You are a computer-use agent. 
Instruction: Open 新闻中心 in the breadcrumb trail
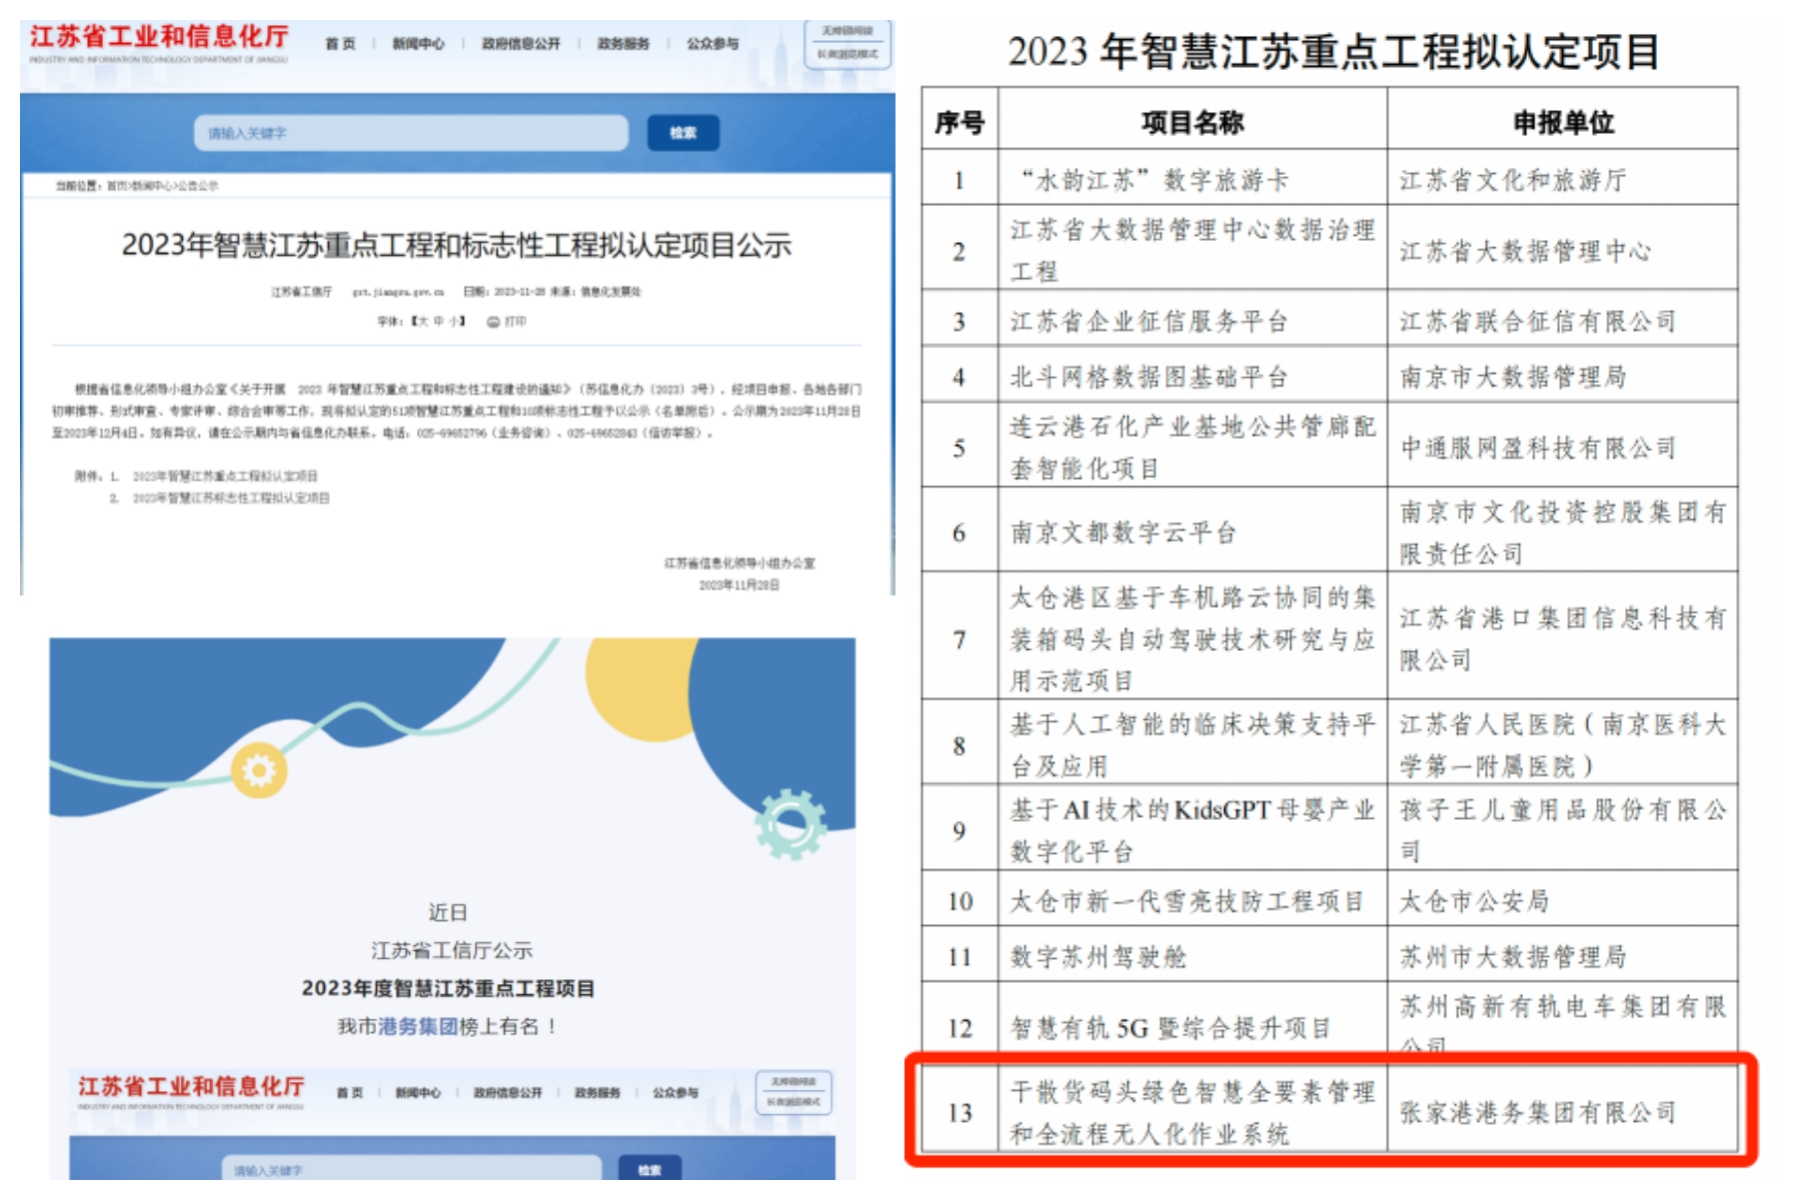pos(151,186)
